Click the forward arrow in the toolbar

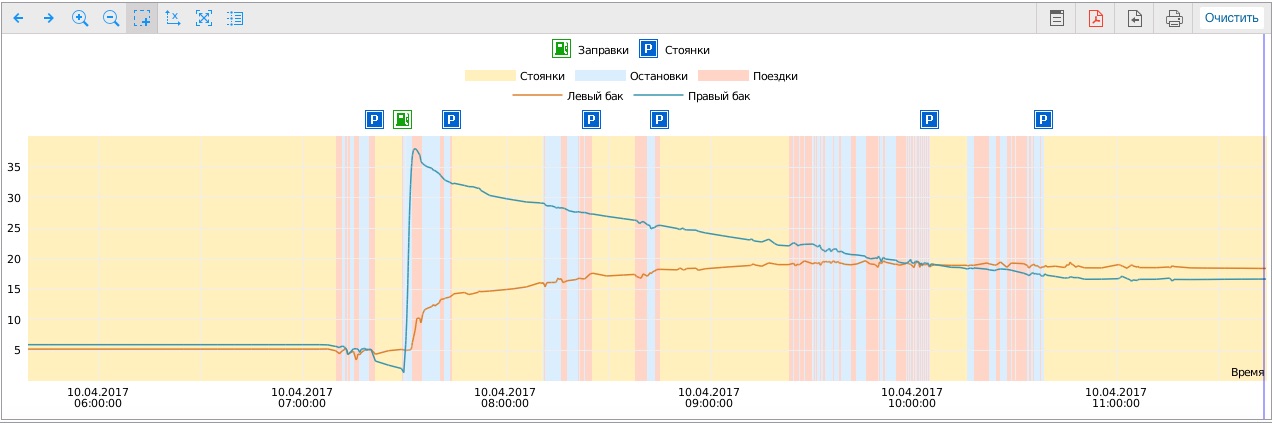coord(48,18)
